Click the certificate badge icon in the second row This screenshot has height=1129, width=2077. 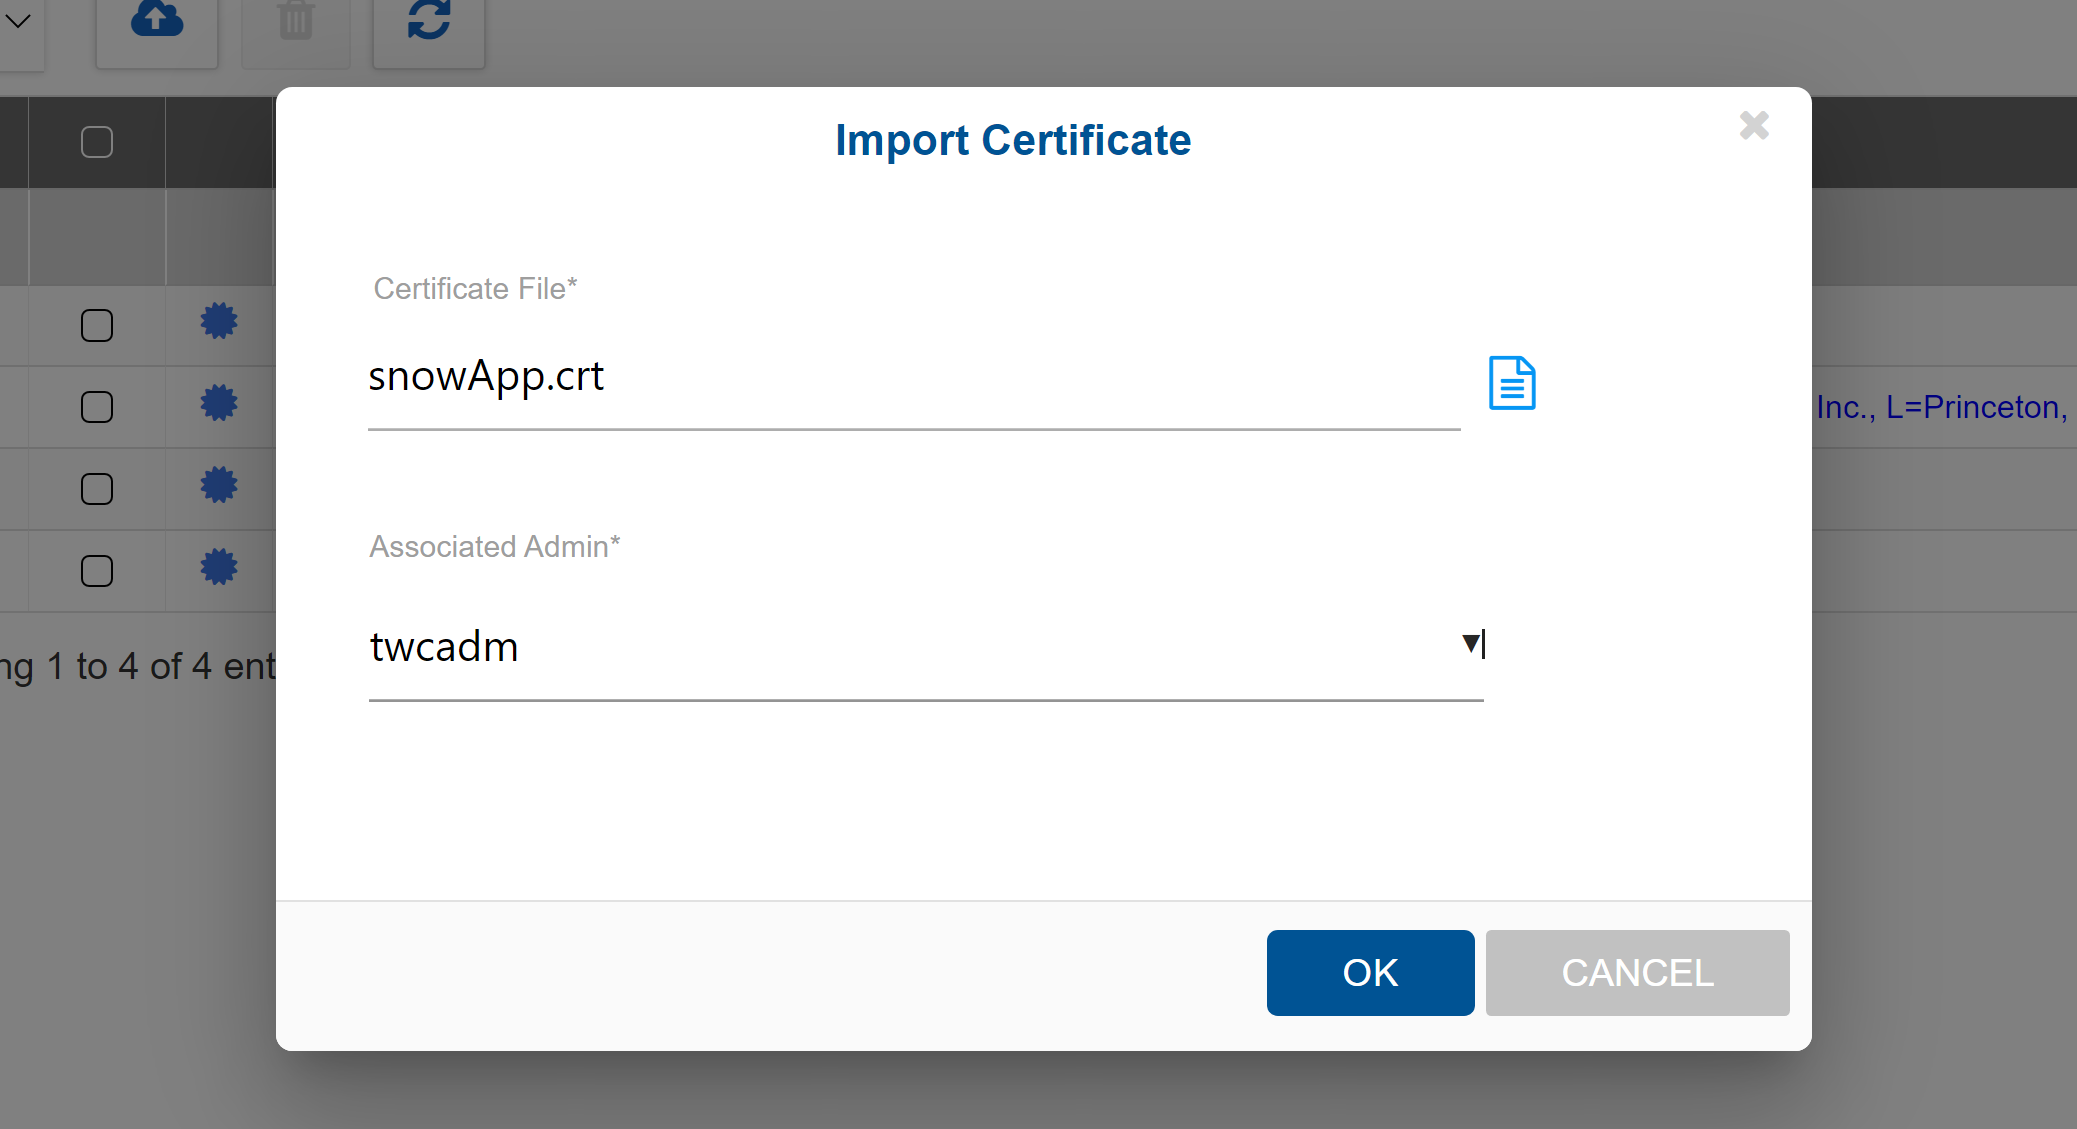pyautogui.click(x=218, y=403)
